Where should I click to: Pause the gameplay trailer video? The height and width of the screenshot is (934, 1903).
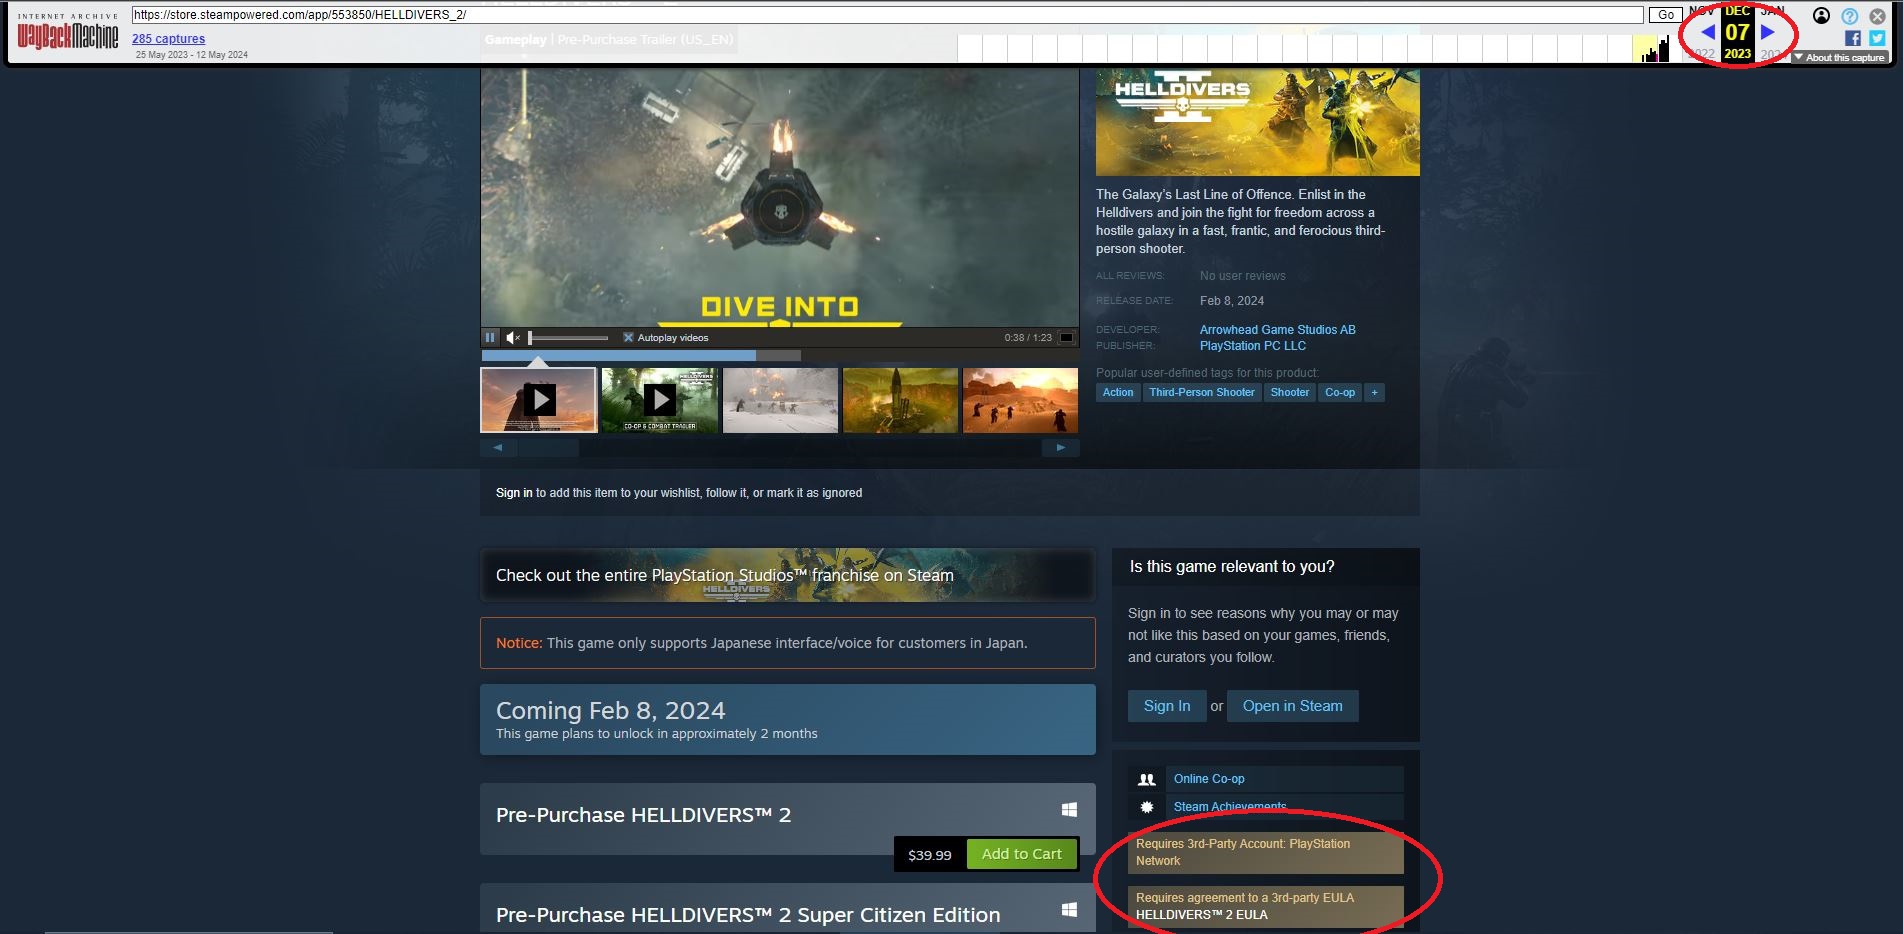(490, 338)
